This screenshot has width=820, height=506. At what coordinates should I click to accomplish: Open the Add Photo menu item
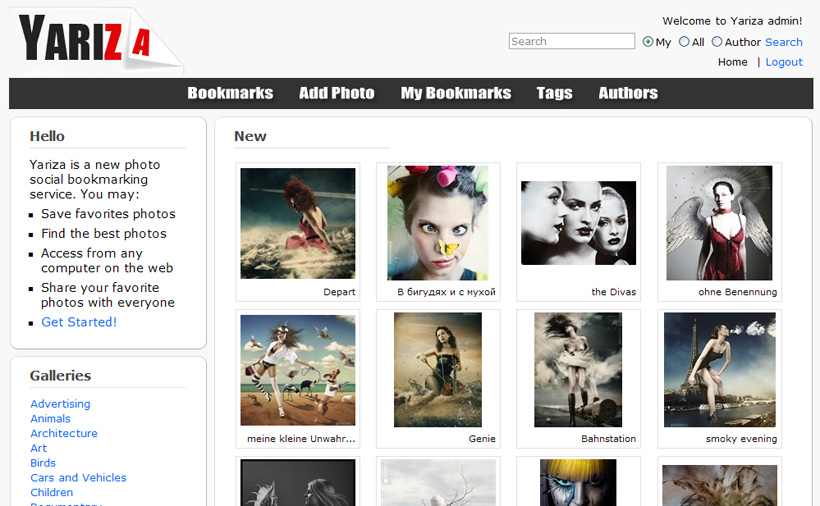(337, 93)
